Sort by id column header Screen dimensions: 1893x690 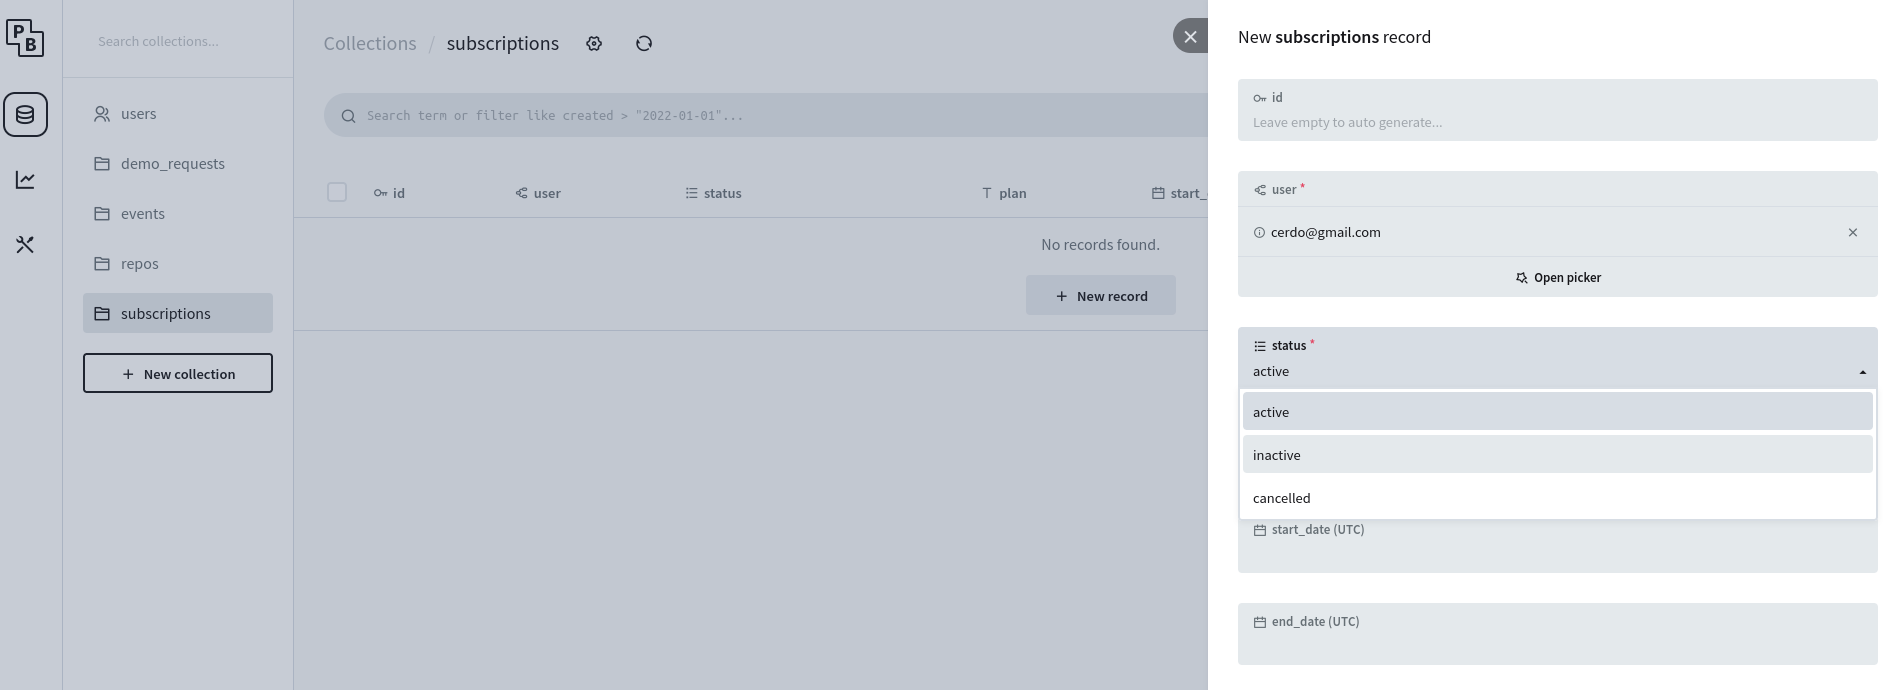click(x=390, y=193)
